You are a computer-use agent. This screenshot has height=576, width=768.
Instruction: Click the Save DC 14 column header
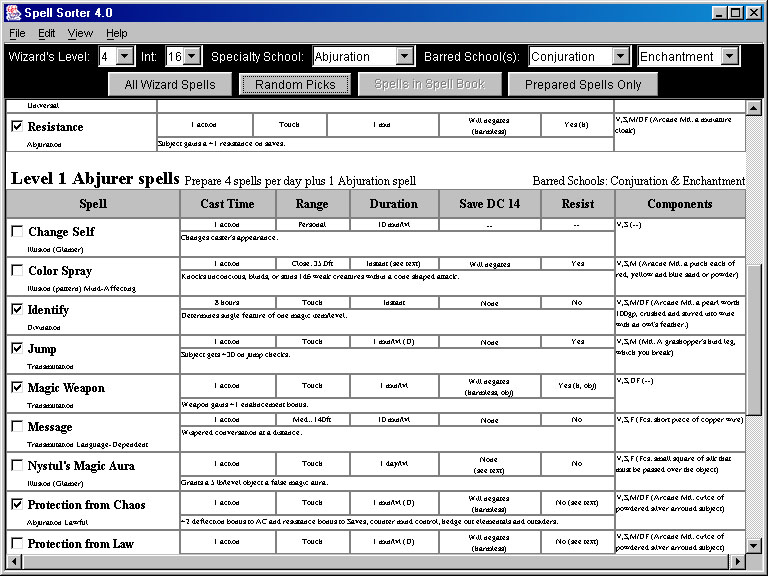490,204
